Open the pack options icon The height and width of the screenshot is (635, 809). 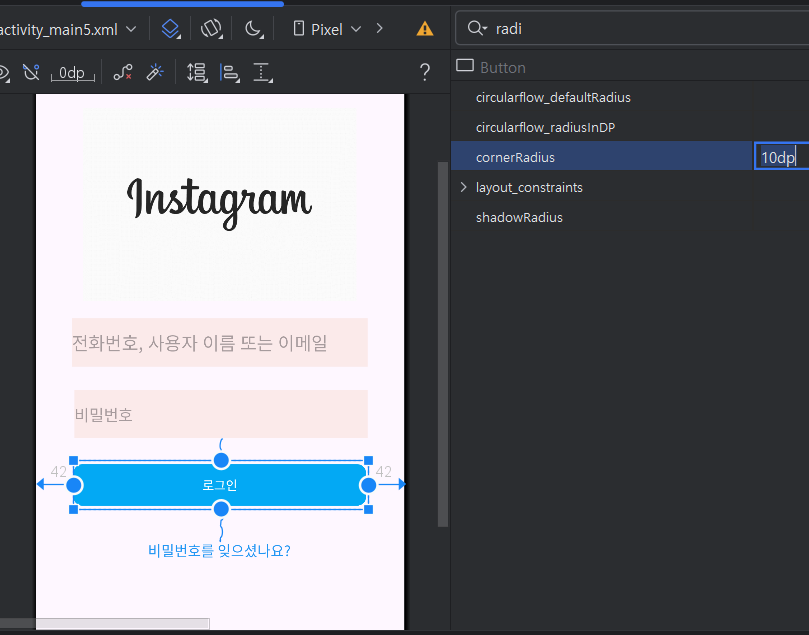(197, 72)
